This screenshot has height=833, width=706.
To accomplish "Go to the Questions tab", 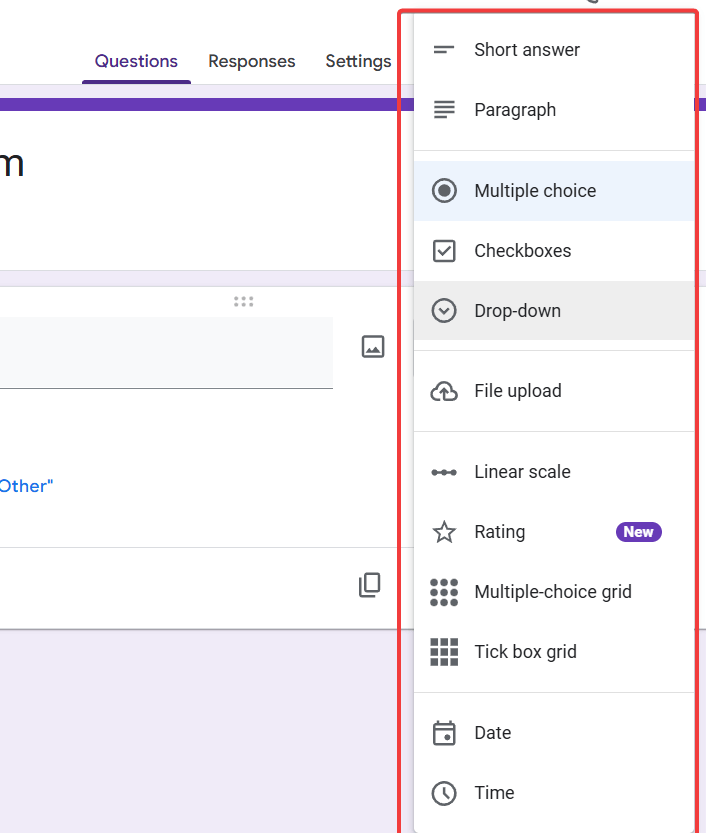I will [136, 62].
